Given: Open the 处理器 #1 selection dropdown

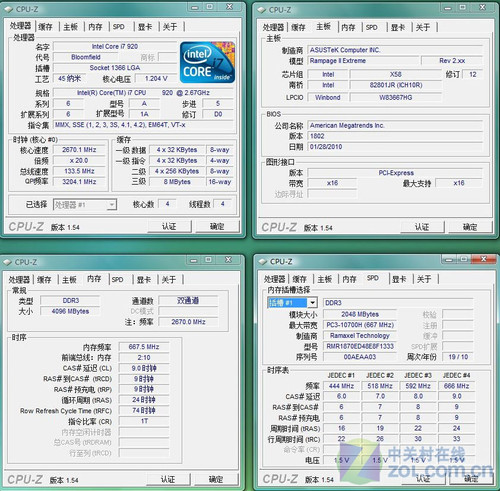Looking at the screenshot, I should coord(85,204).
